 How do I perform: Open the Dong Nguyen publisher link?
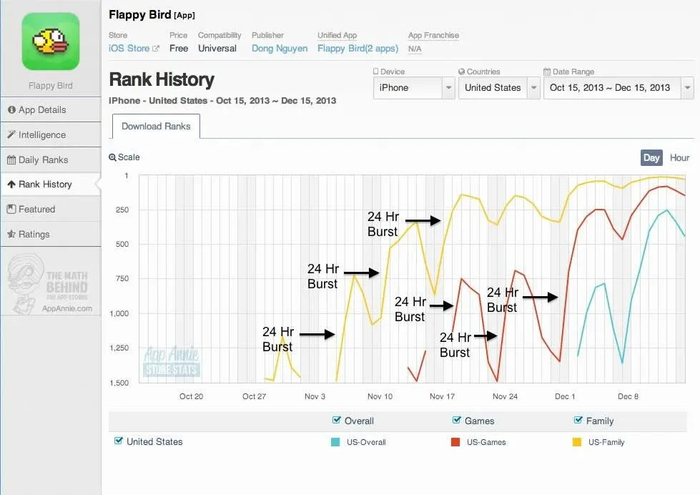[x=279, y=48]
